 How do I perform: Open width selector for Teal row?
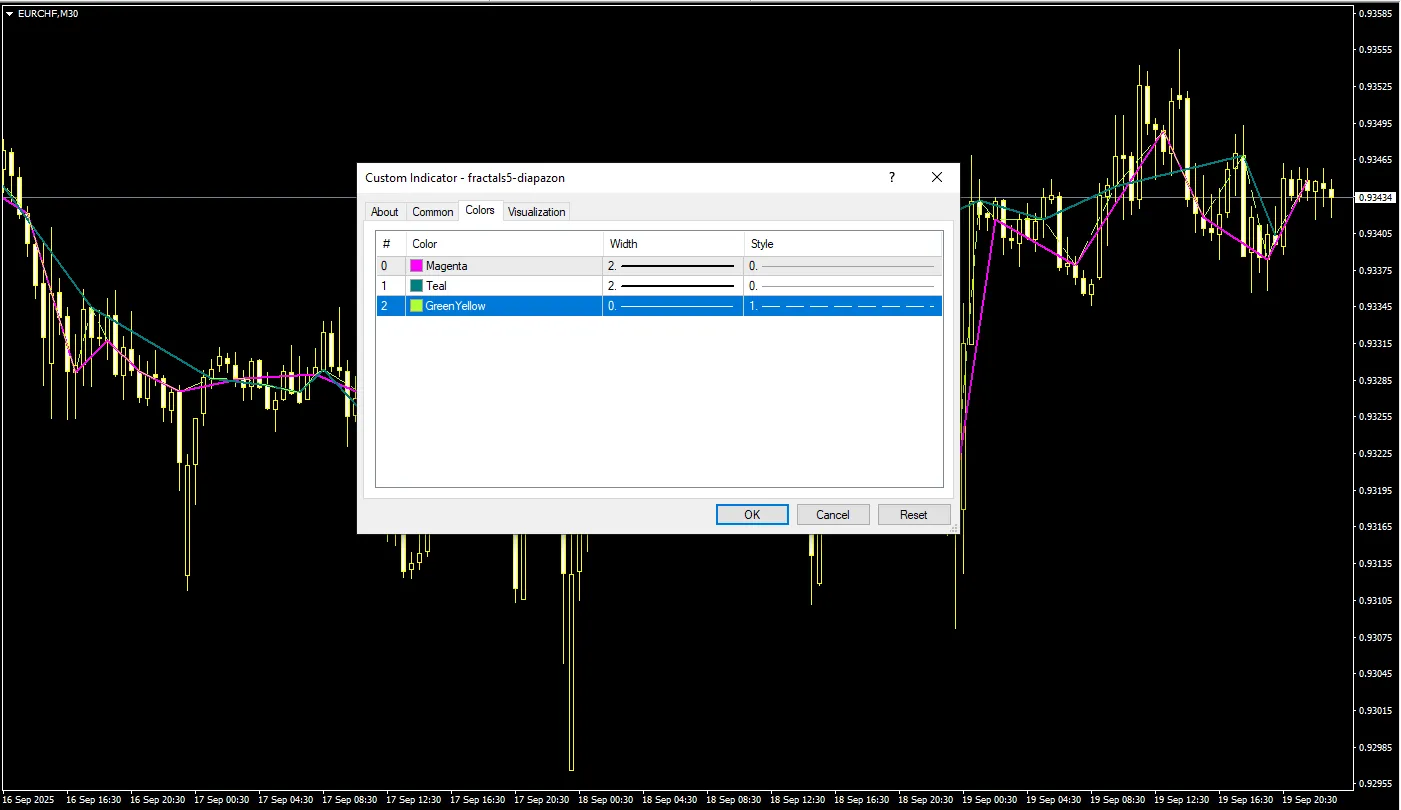click(673, 286)
